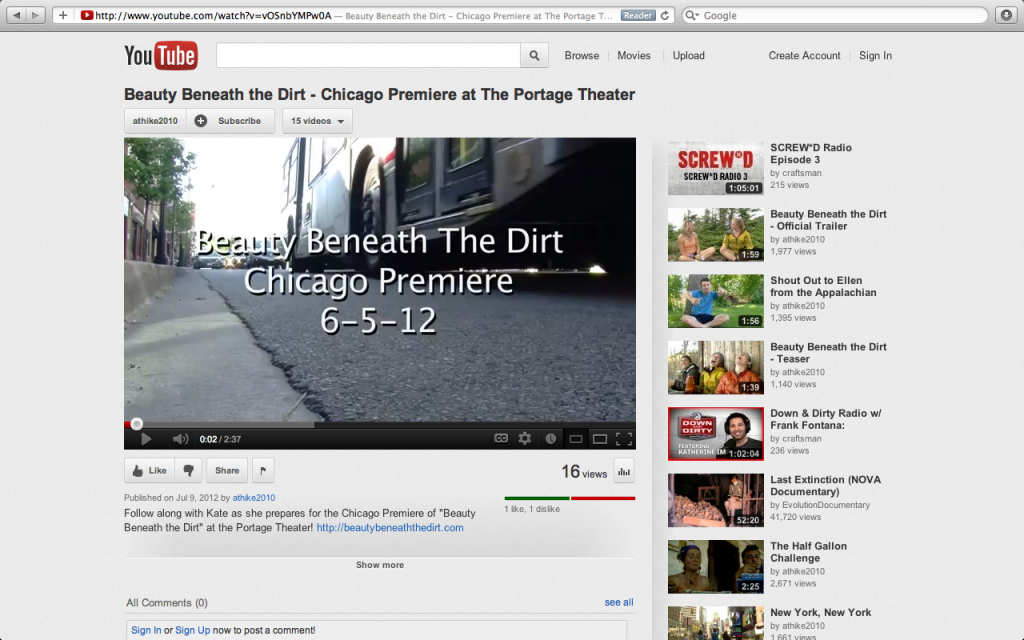Click the Share button
The height and width of the screenshot is (640, 1024).
pos(227,470)
